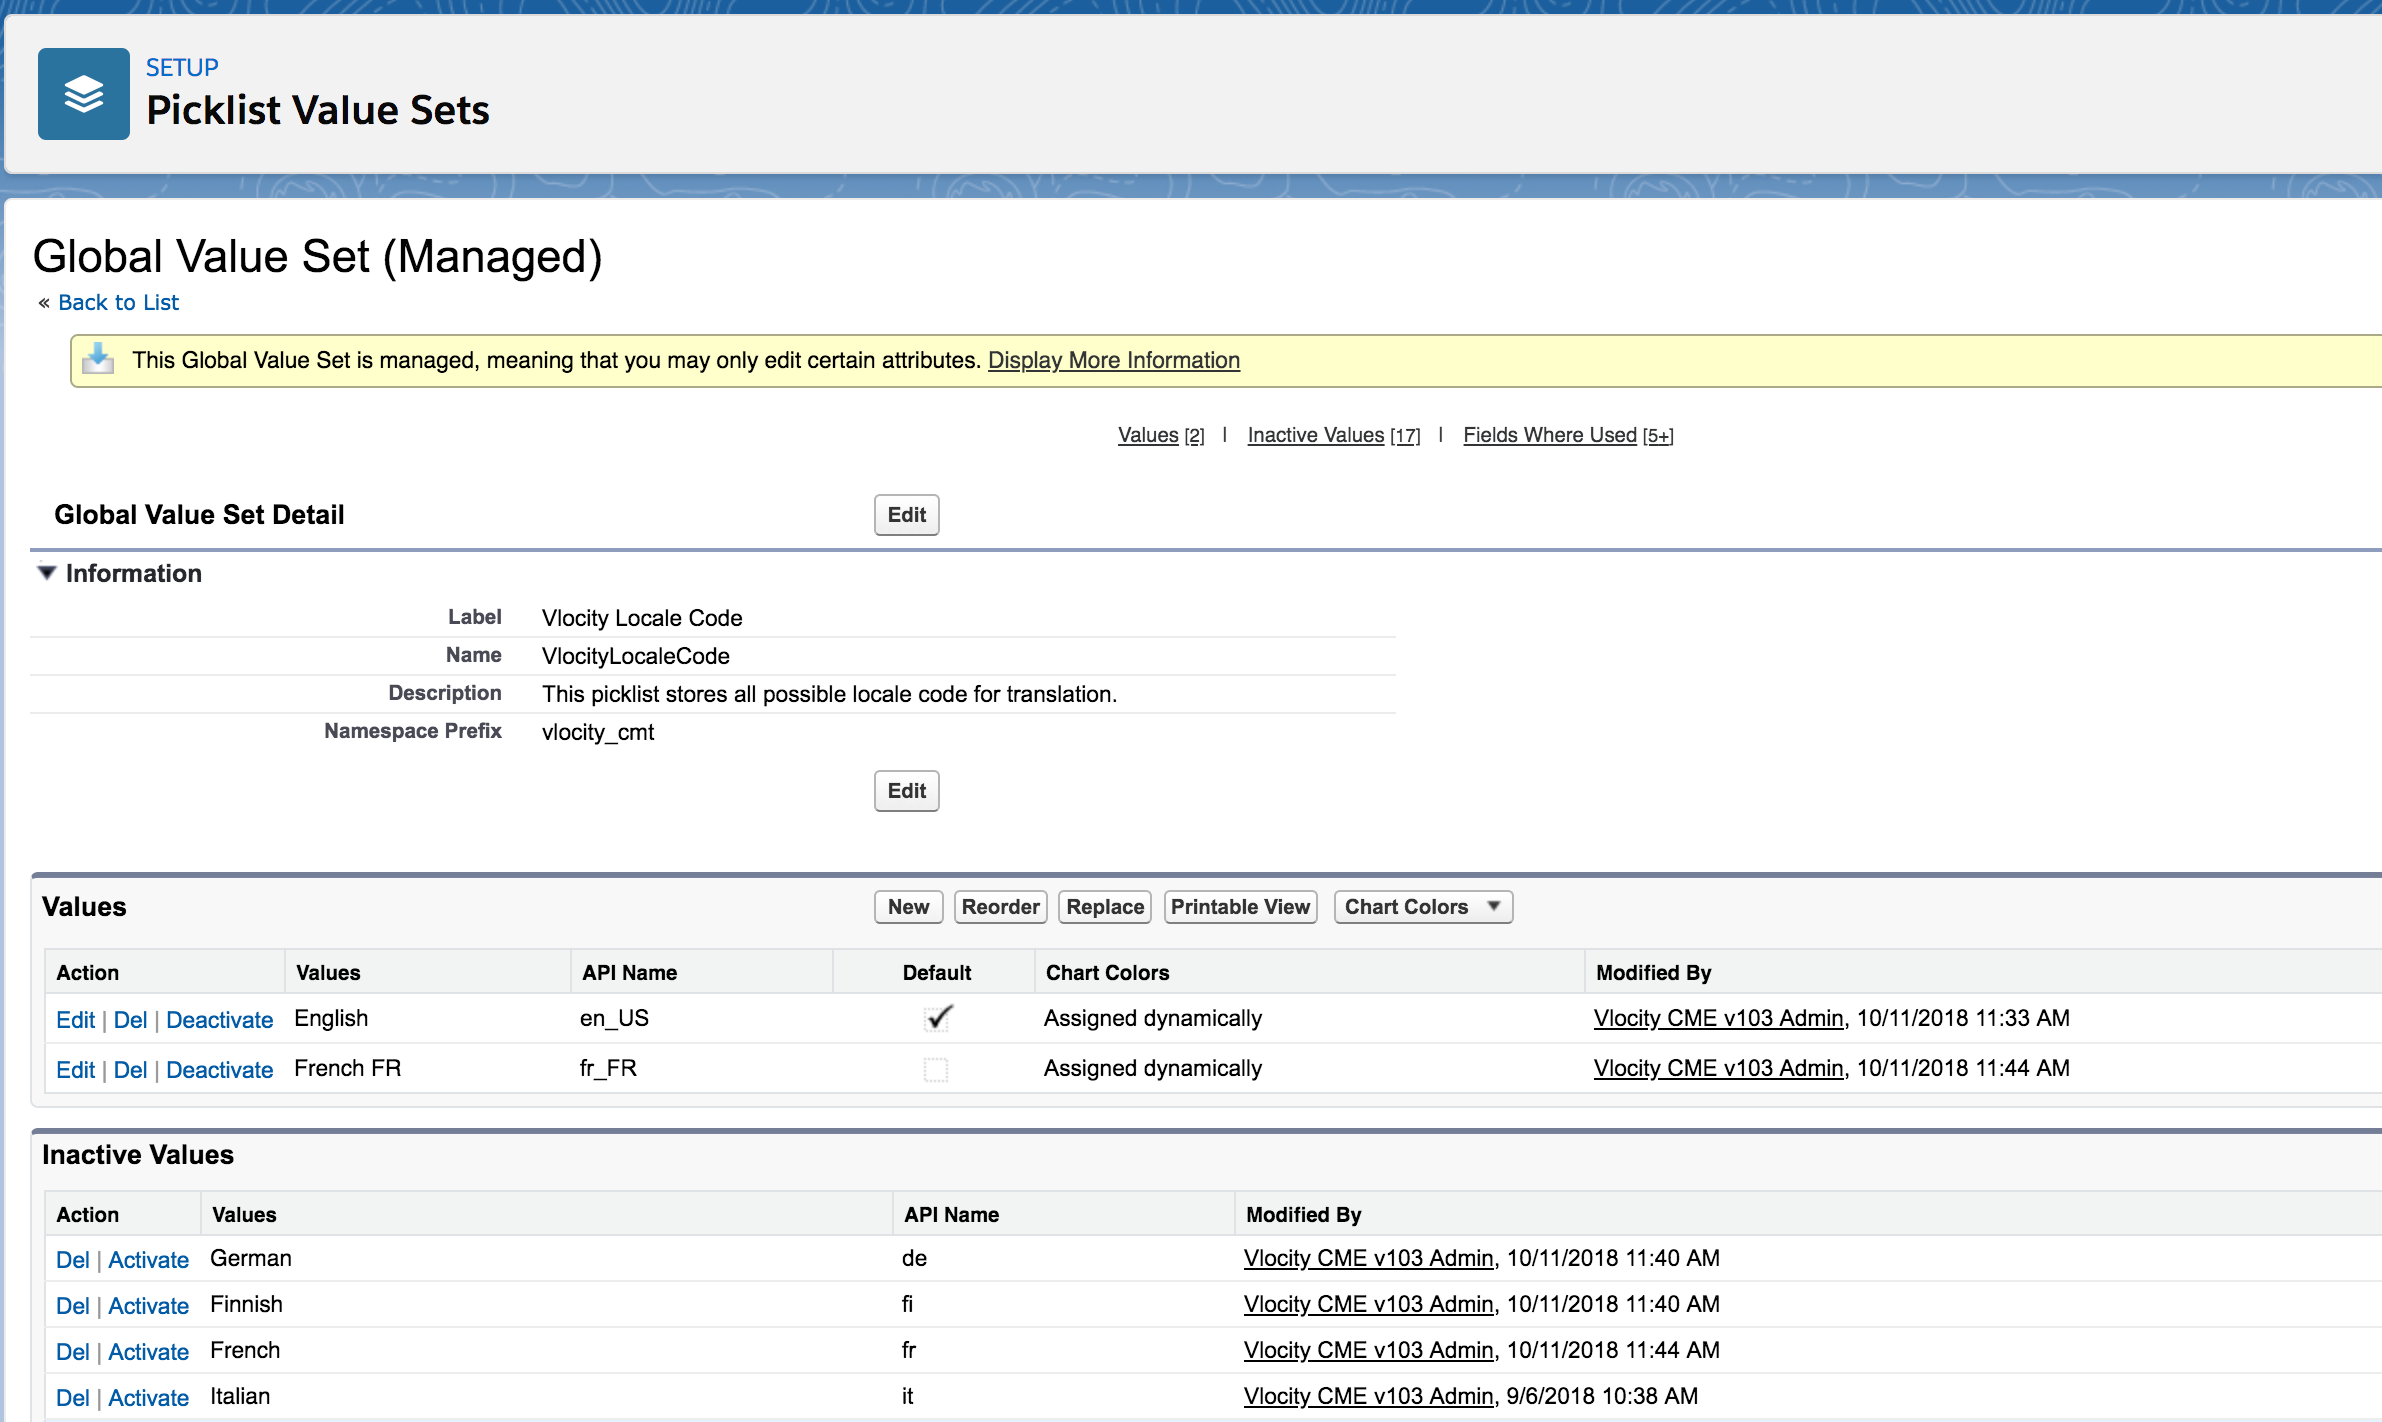
Task: Edit the French FR value row
Action: (75, 1070)
